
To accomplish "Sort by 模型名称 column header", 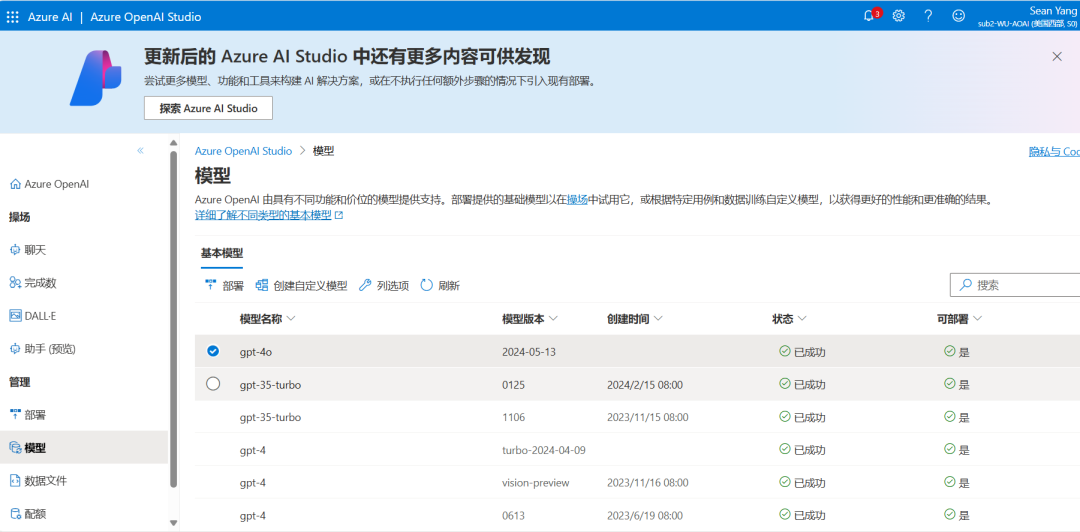I will coord(267,318).
